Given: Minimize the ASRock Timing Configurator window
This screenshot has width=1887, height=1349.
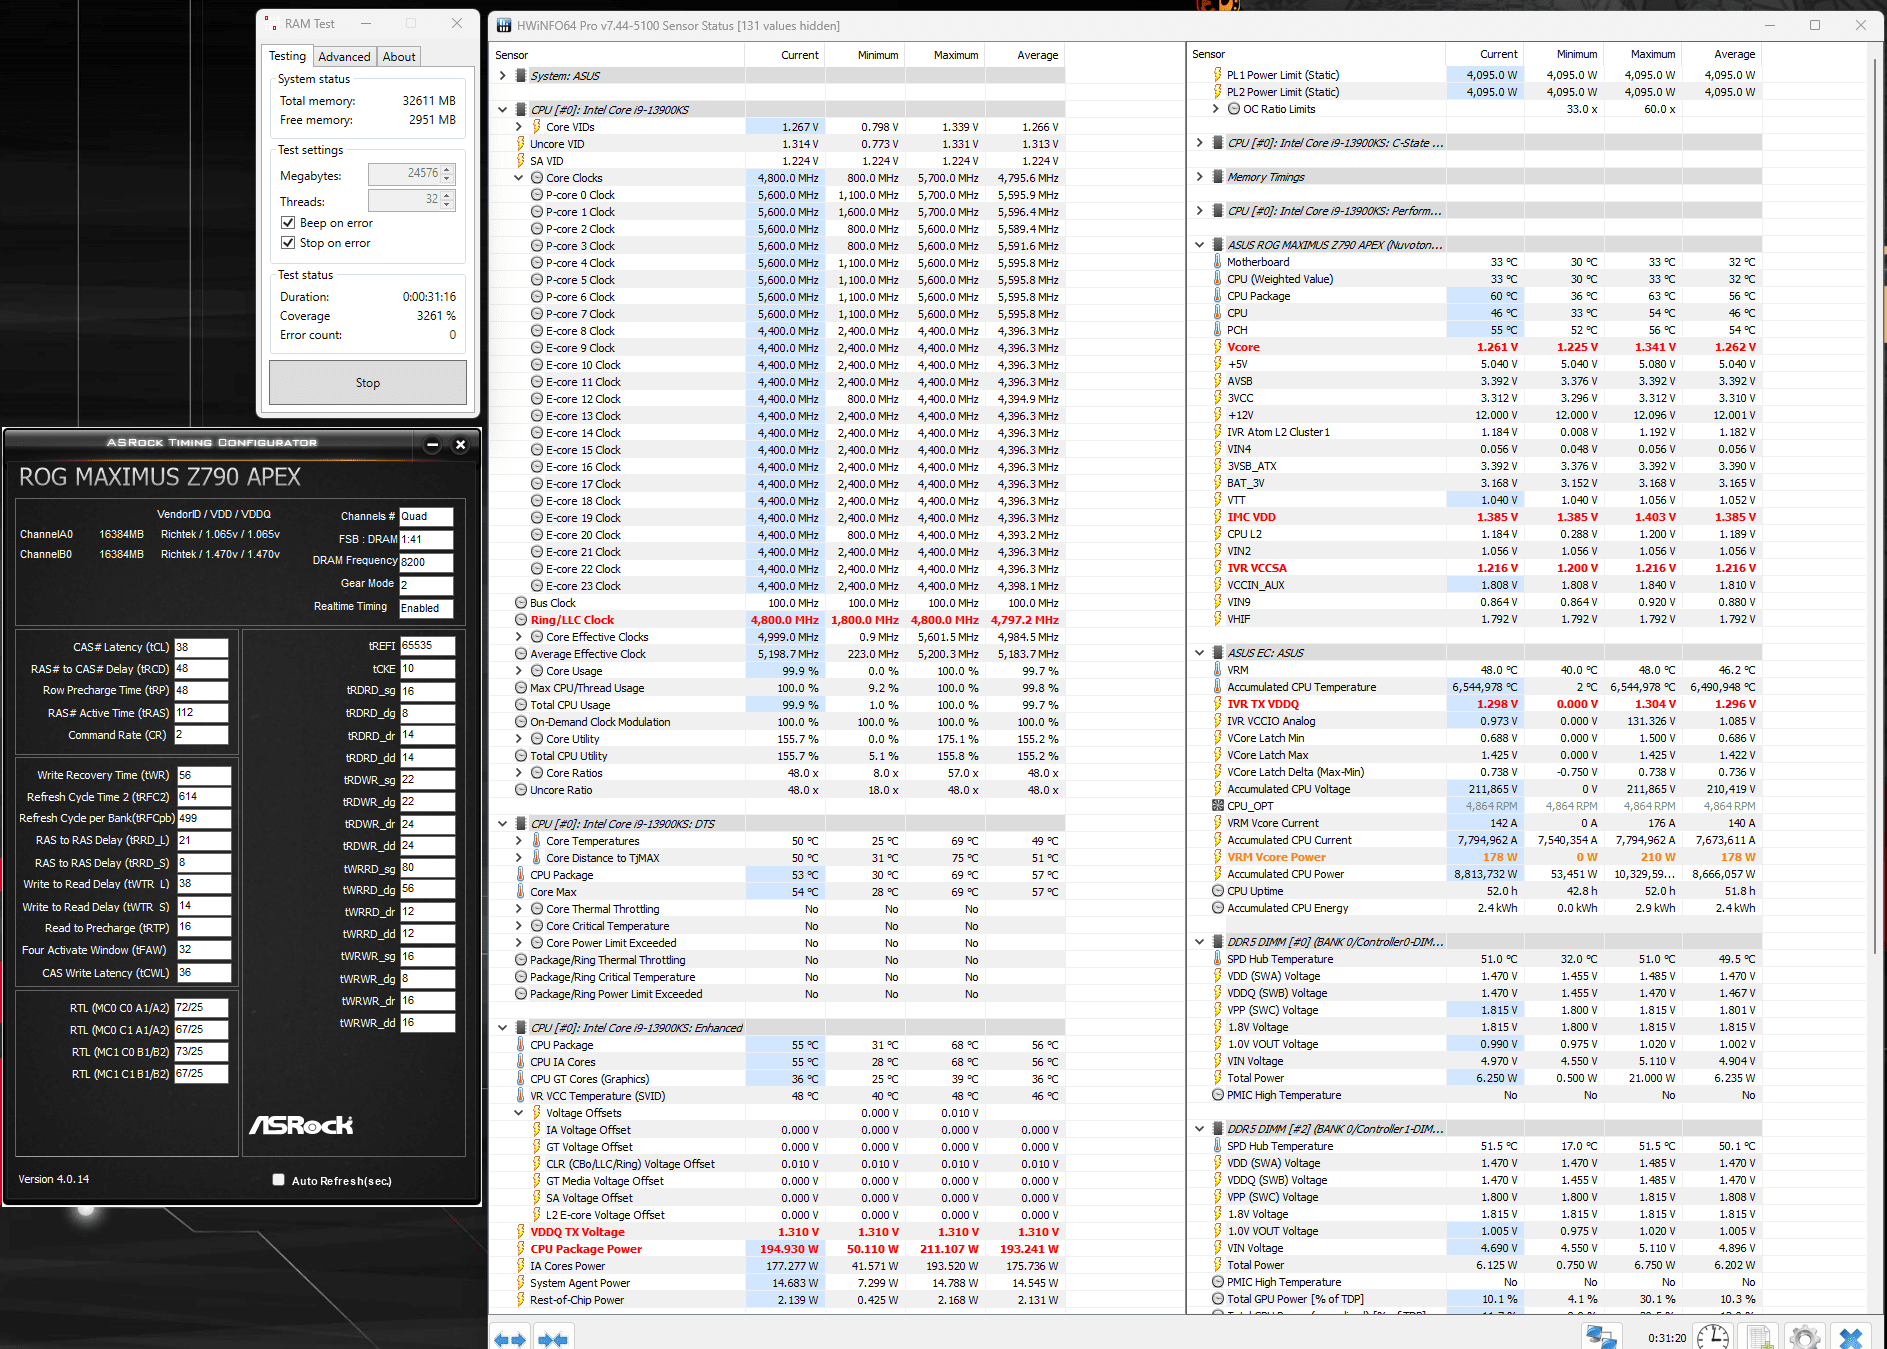Looking at the screenshot, I should point(433,445).
